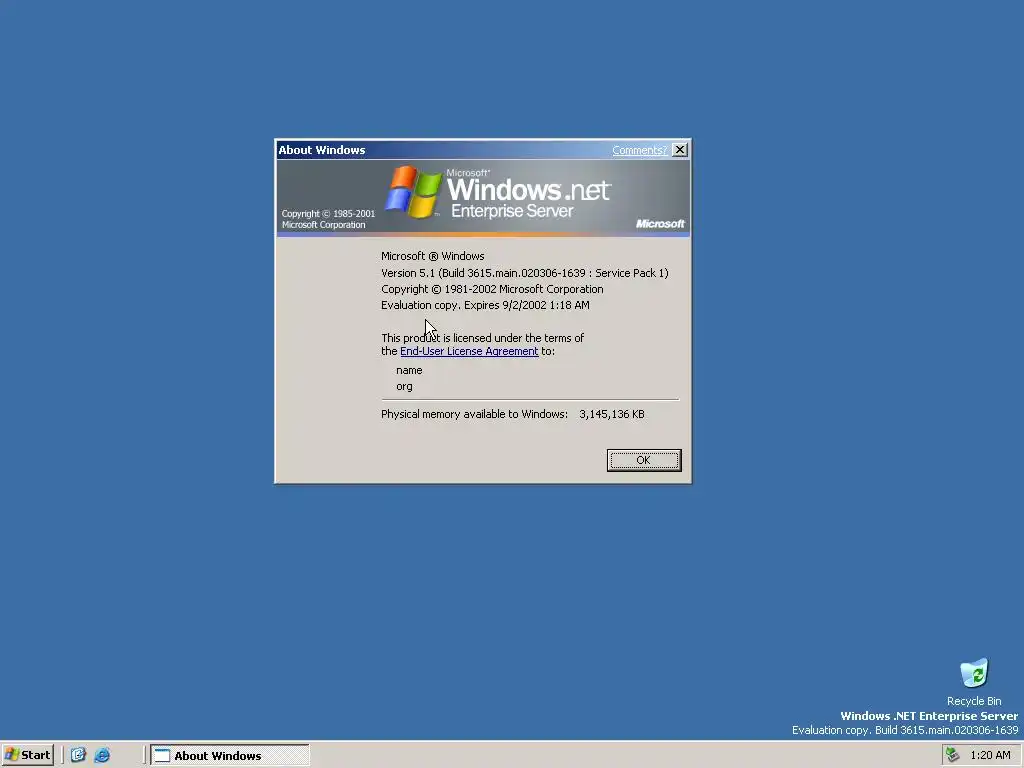Click the system tray network icon
This screenshot has height=768, width=1024.
[x=953, y=755]
